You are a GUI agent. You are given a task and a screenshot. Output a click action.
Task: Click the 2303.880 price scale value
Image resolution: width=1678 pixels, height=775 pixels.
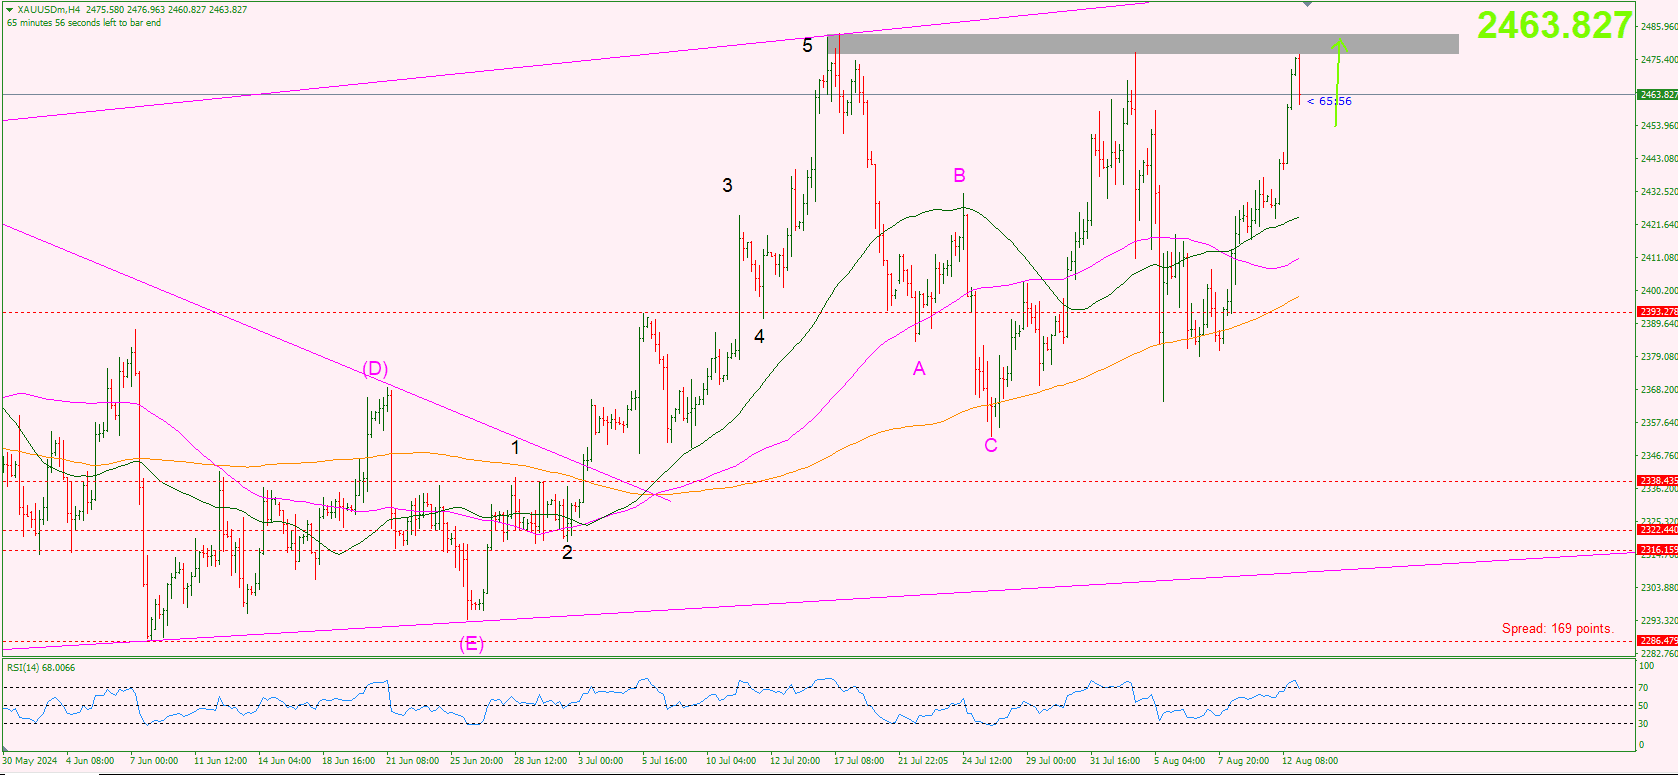1659,588
